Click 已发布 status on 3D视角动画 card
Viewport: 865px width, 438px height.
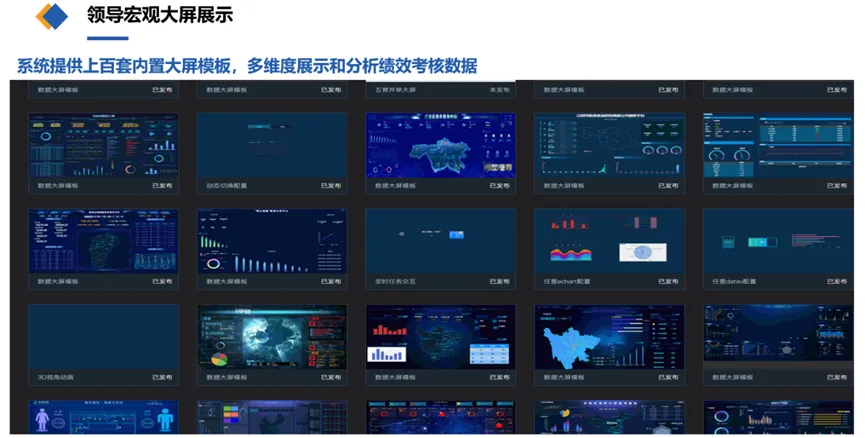[x=162, y=377]
